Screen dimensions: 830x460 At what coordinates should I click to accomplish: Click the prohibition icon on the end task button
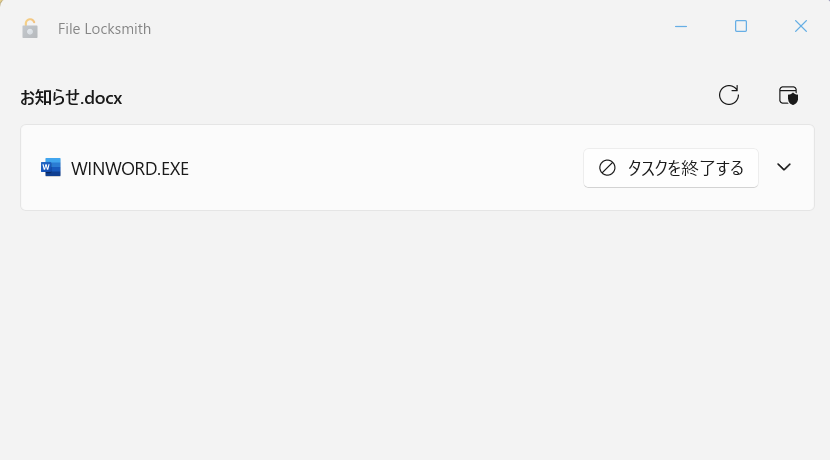click(607, 168)
